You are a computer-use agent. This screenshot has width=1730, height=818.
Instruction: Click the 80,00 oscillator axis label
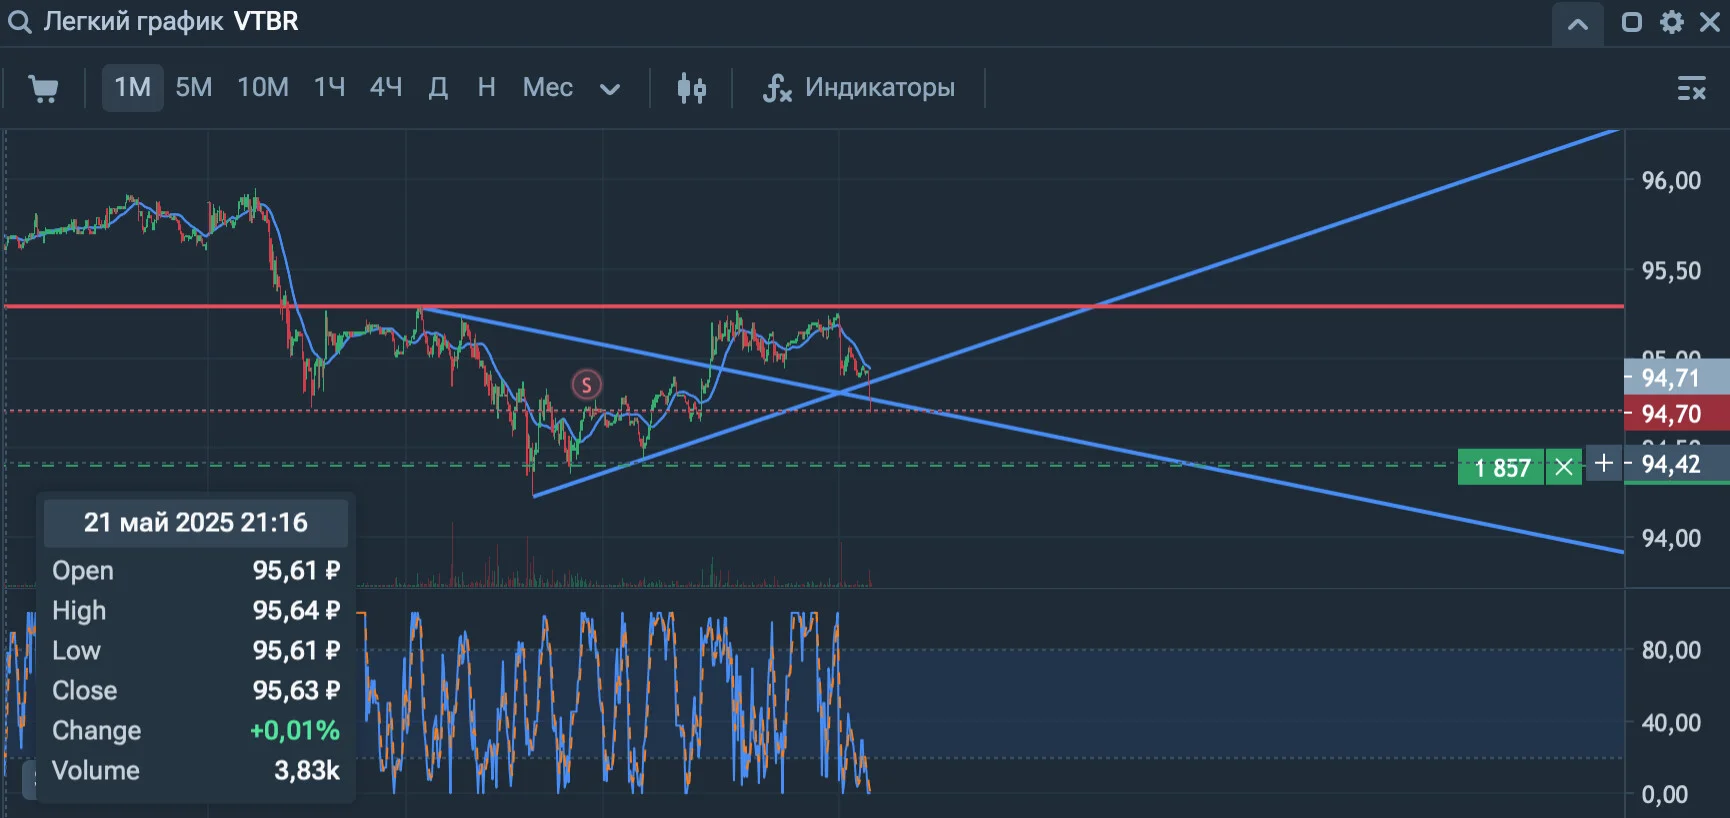tap(1671, 651)
